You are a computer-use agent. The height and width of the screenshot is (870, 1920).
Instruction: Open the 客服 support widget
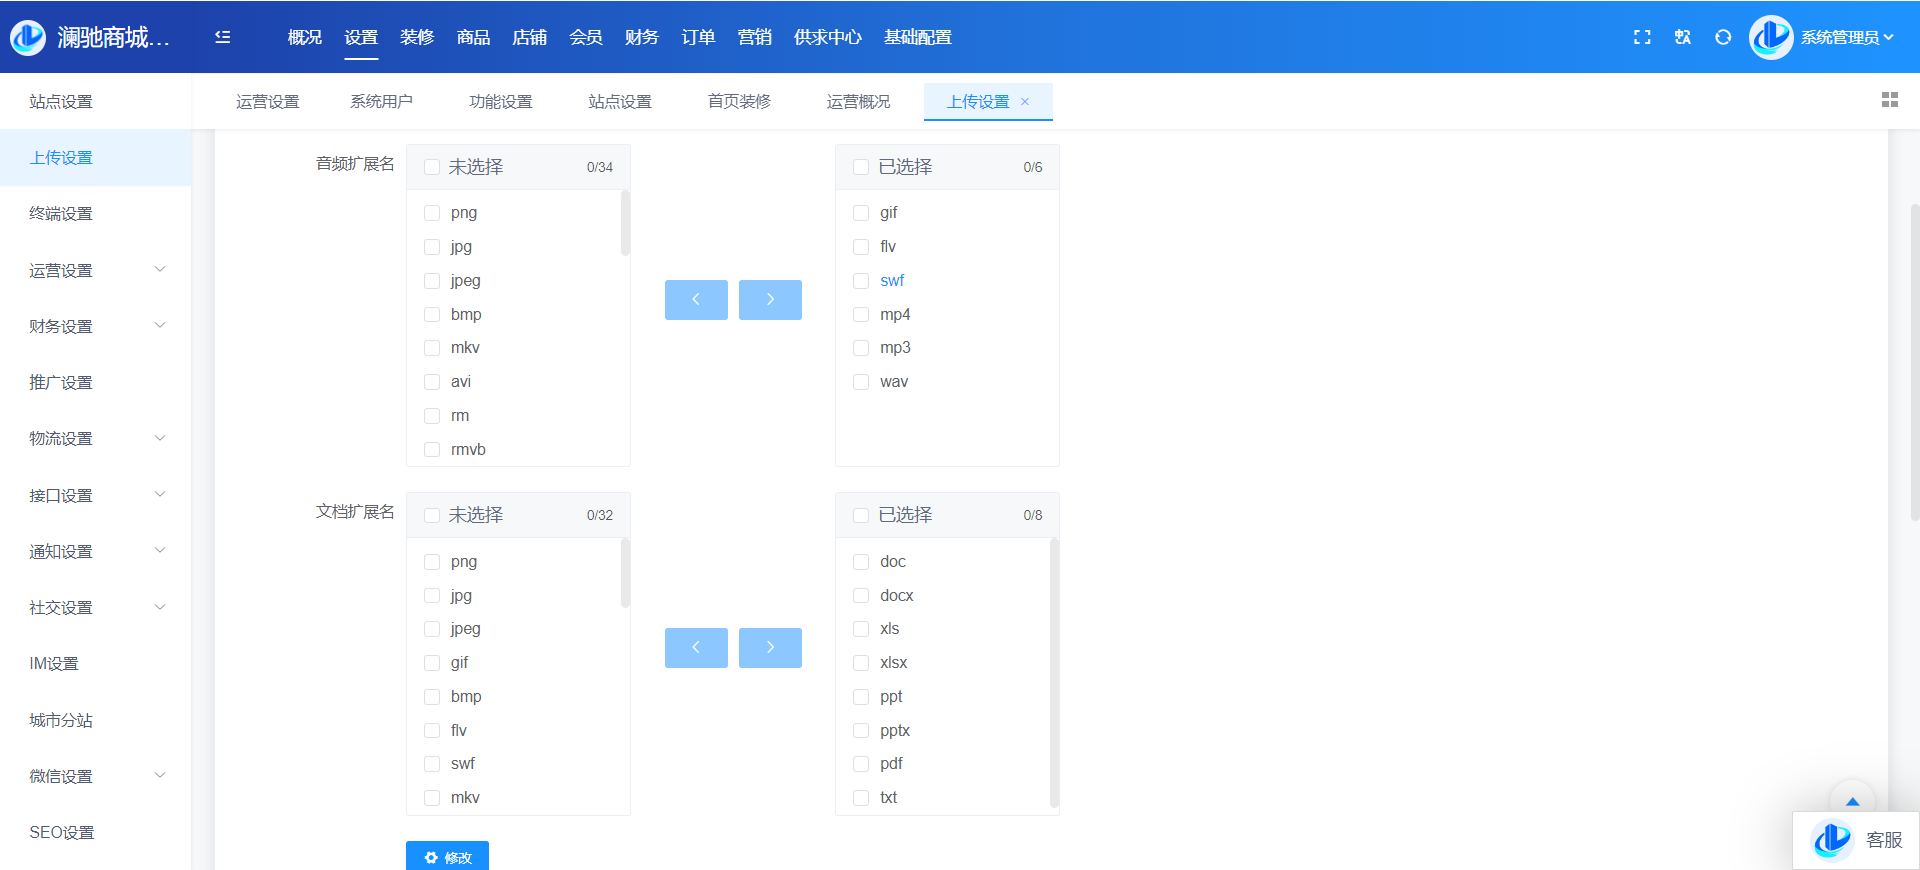click(1857, 840)
